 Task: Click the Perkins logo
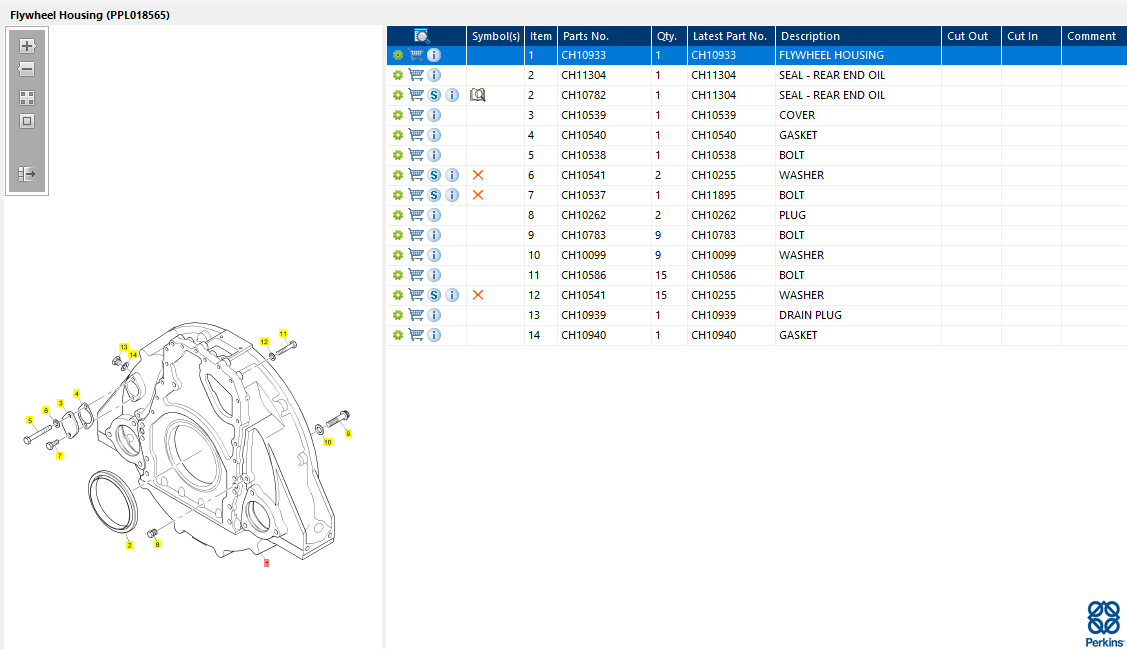(x=1103, y=624)
